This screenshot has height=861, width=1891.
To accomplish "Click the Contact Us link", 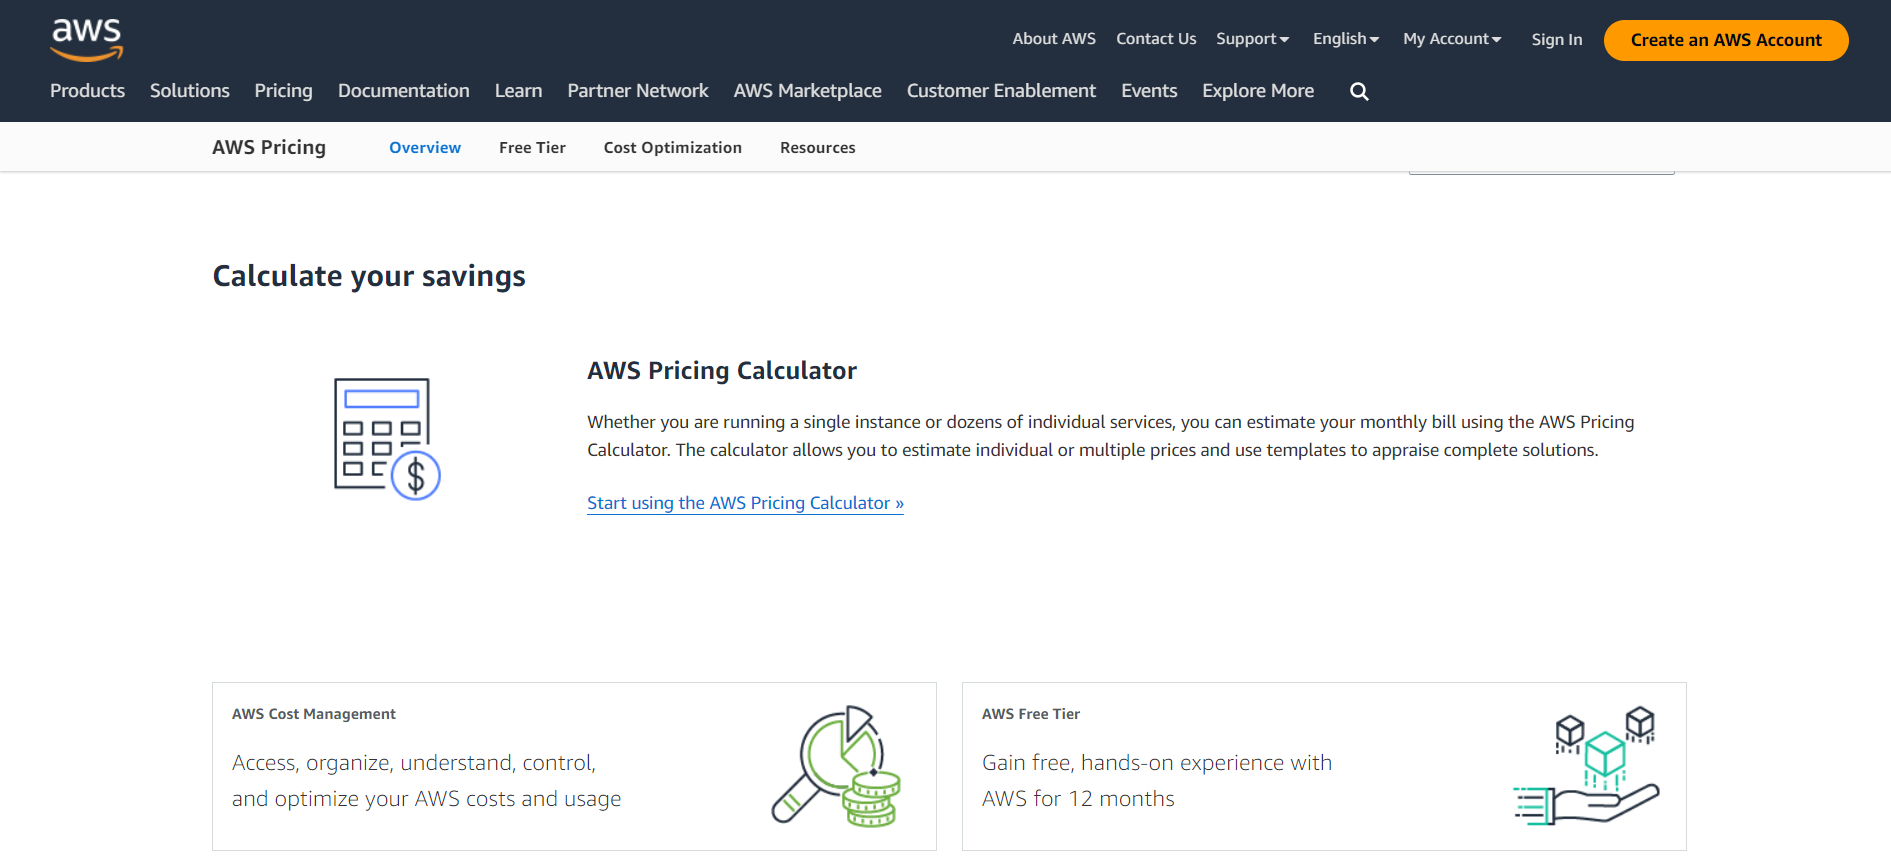I will click(x=1156, y=39).
